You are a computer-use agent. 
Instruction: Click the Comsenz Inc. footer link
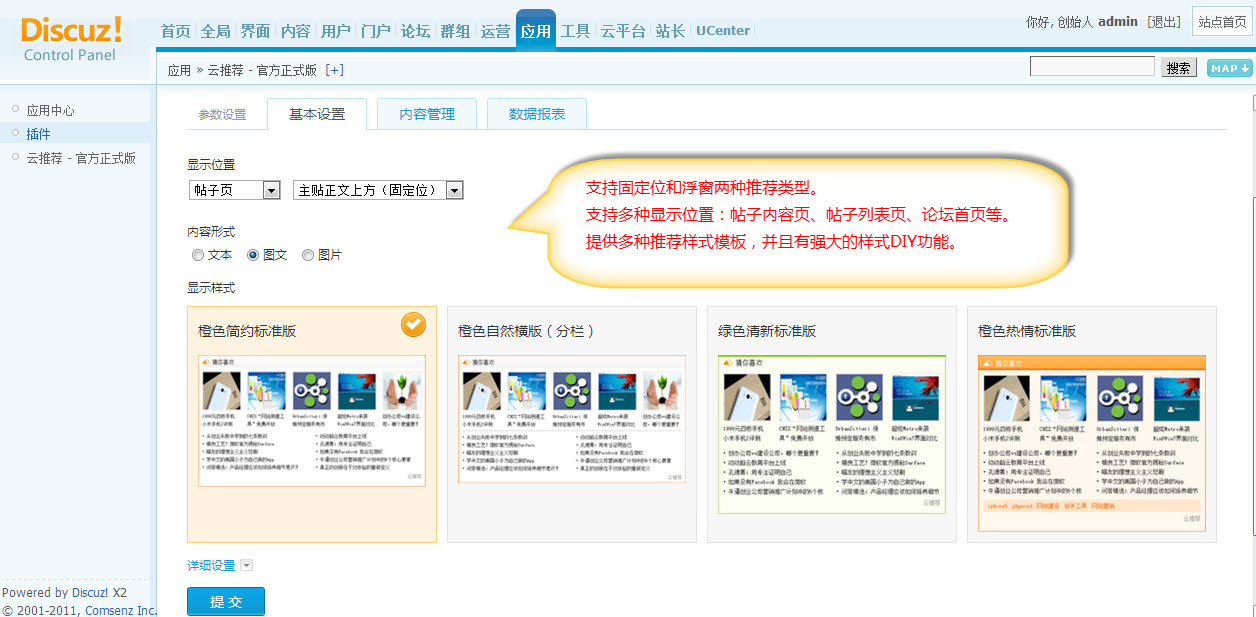pos(121,610)
